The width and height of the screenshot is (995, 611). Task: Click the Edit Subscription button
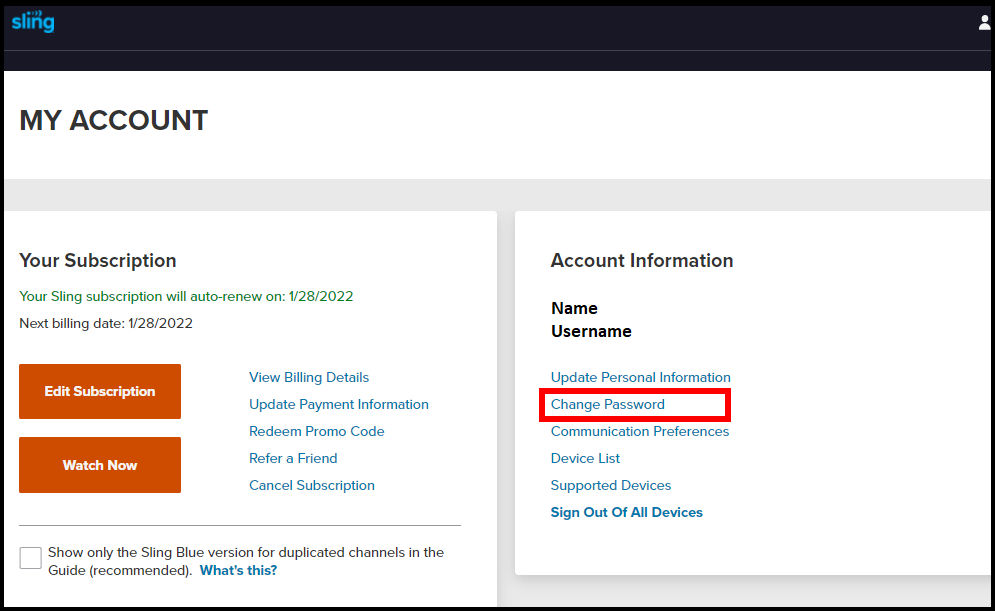click(100, 391)
